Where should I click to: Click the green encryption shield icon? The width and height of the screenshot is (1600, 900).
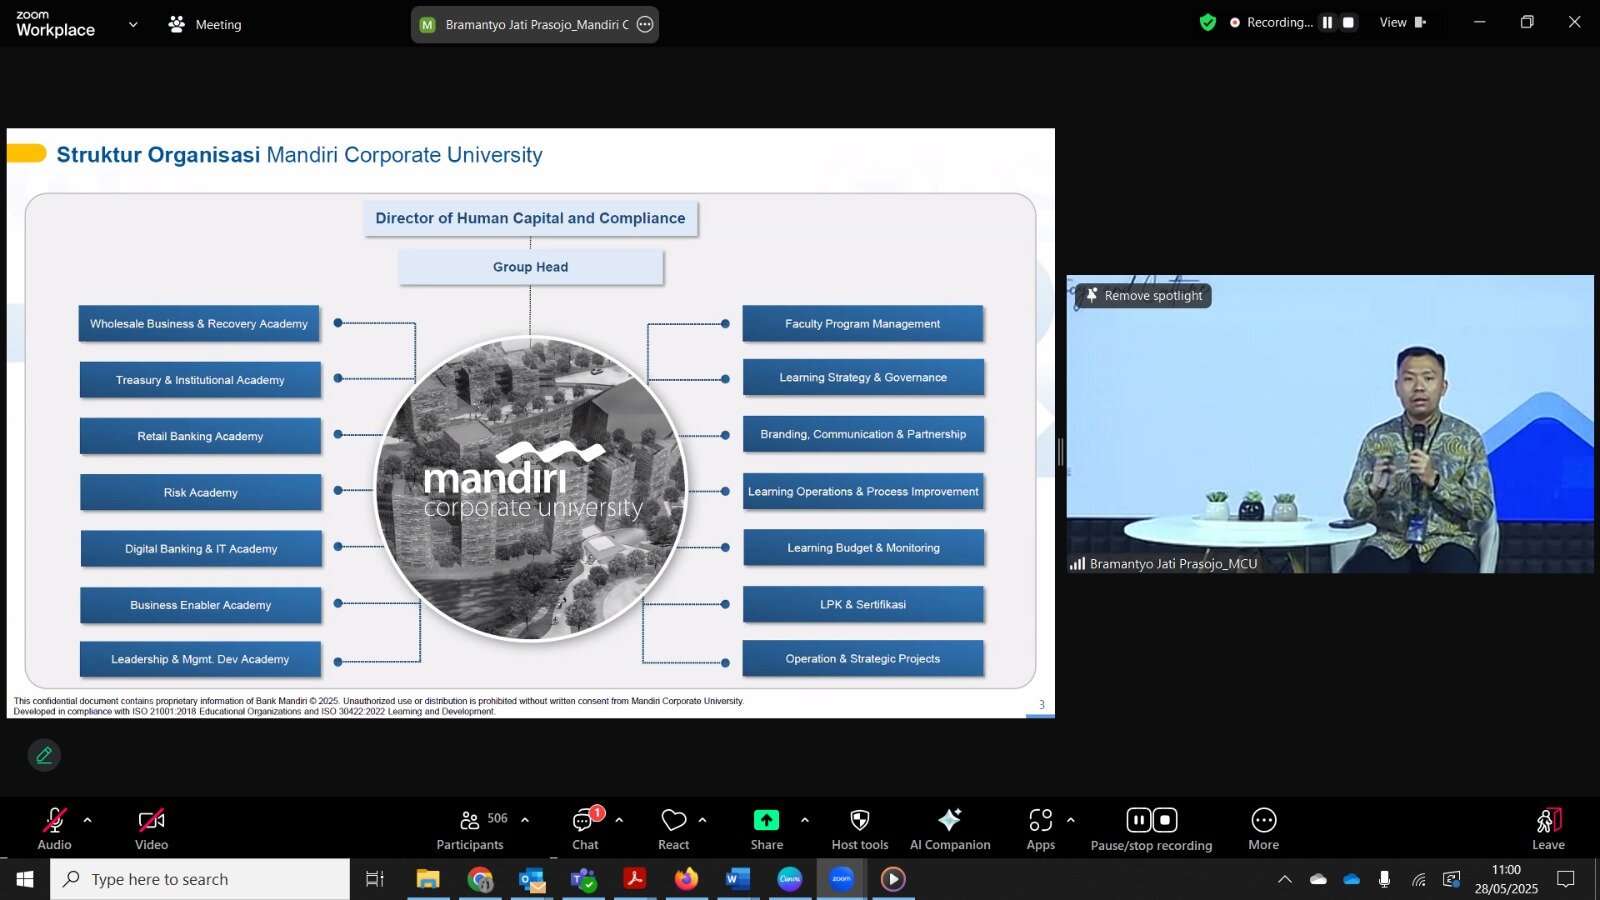1208,22
